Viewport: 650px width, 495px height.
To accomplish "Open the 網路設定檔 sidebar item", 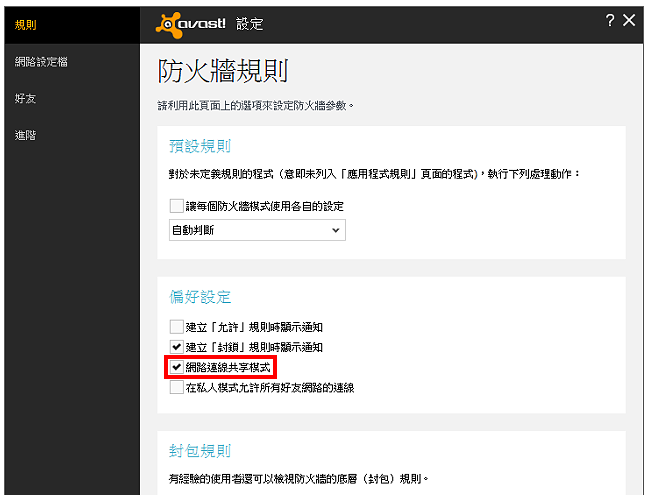I will click(41, 62).
